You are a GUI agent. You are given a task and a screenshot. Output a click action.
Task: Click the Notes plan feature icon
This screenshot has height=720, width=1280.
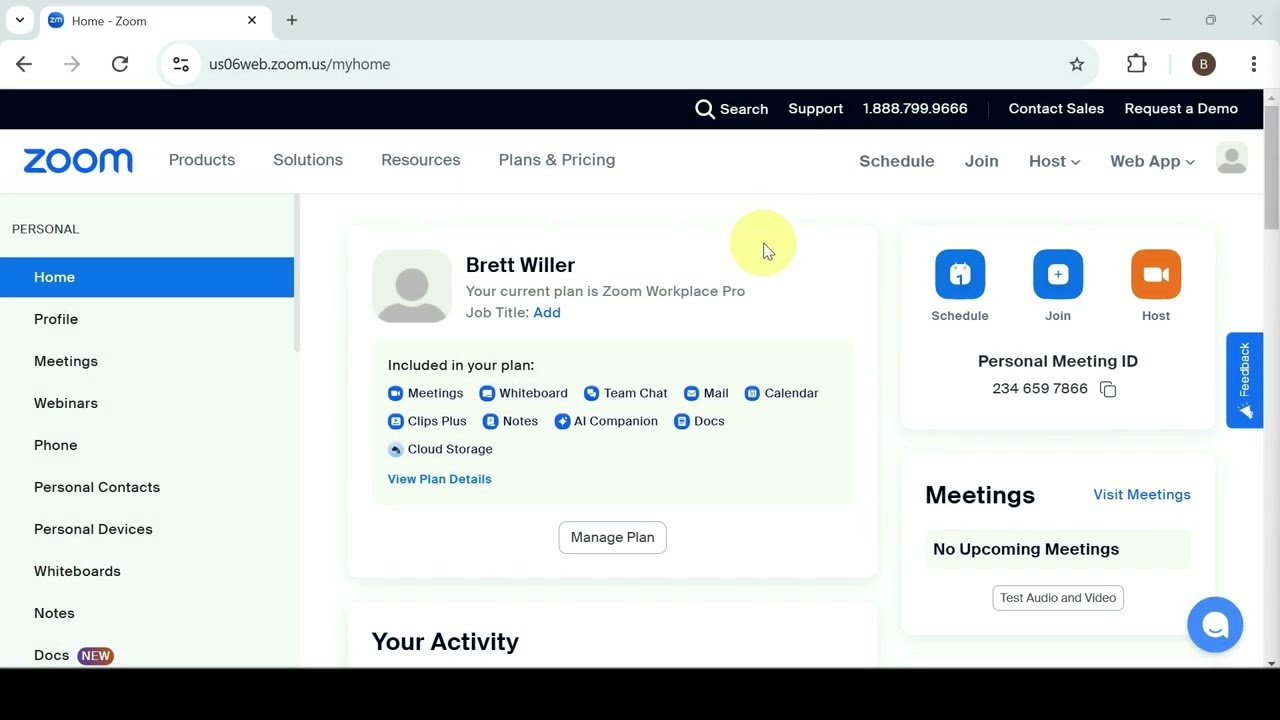(x=490, y=421)
